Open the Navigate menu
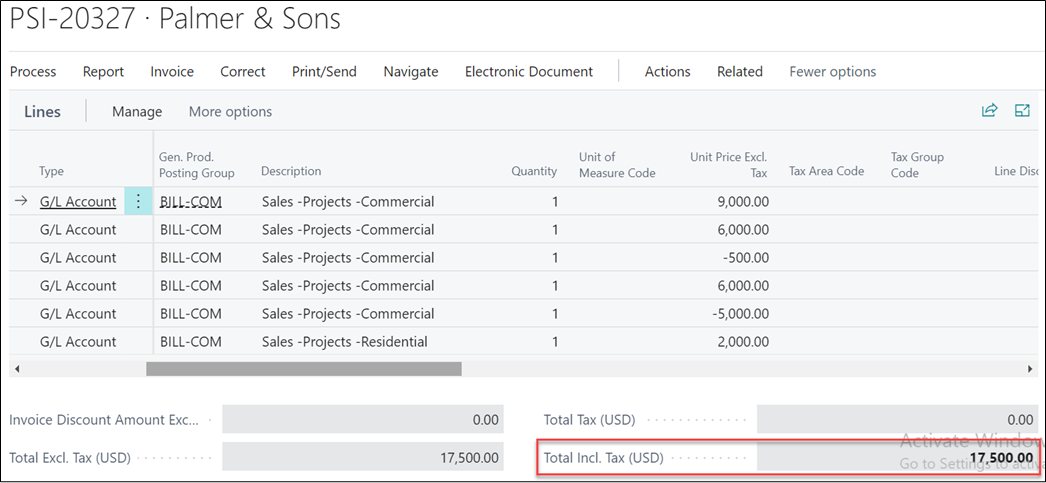 point(411,71)
